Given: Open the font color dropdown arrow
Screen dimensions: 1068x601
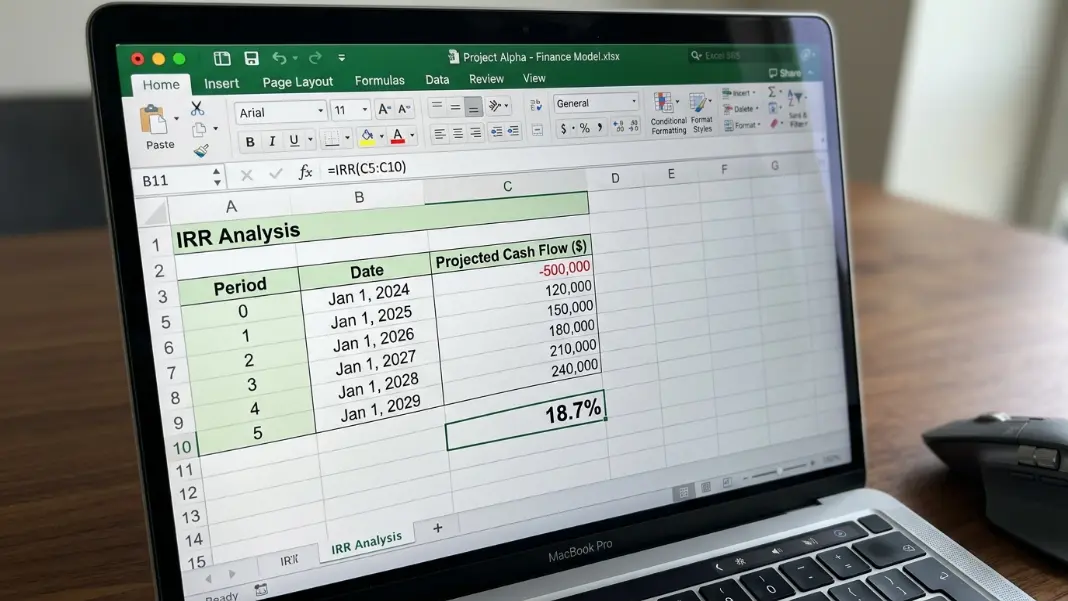Looking at the screenshot, I should click(x=413, y=136).
